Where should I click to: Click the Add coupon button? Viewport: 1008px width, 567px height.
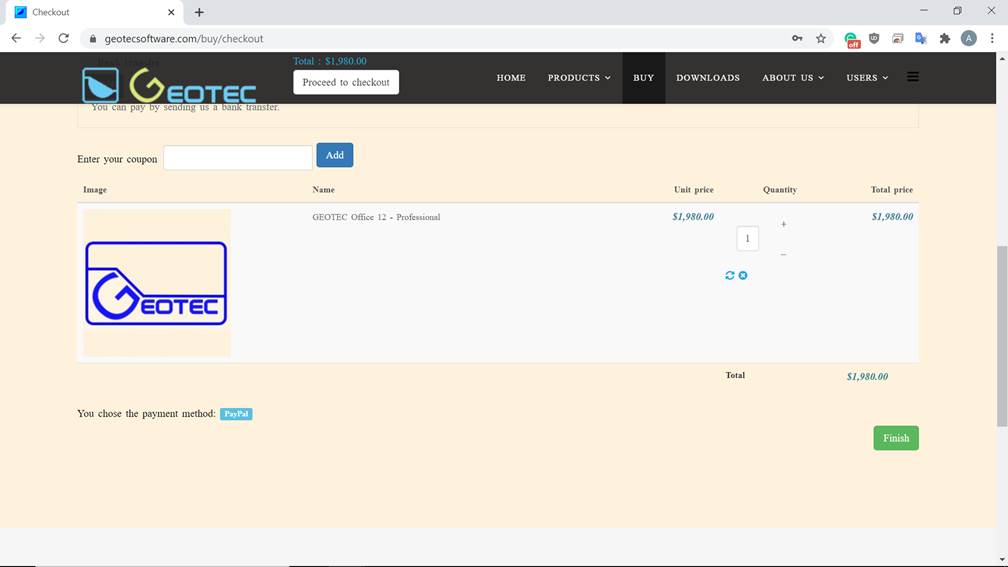[x=334, y=155]
